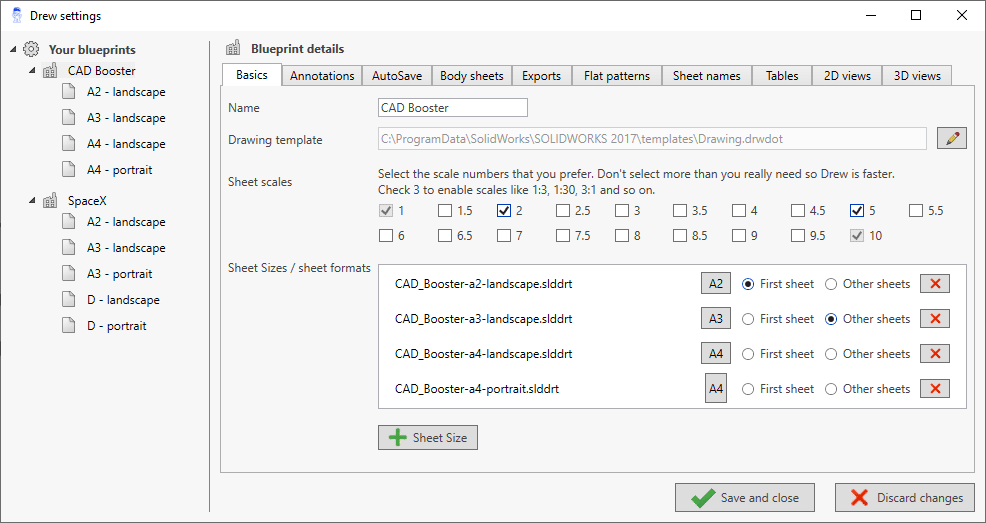Click page icon of D - portrait
This screenshot has height=523, width=986.
click(68, 326)
